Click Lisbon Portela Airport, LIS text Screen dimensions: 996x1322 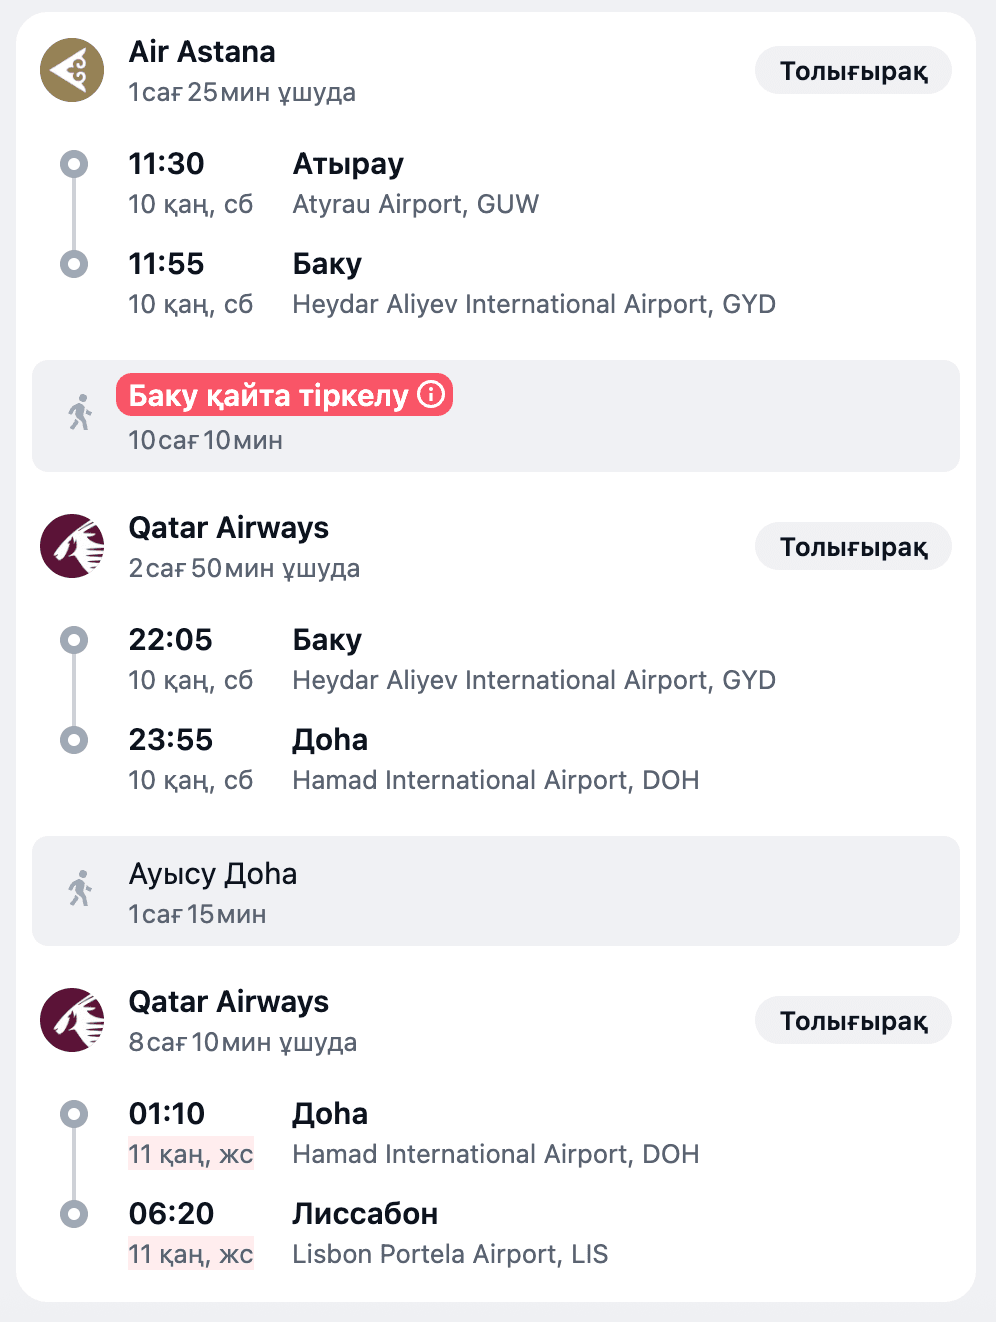click(x=450, y=1255)
